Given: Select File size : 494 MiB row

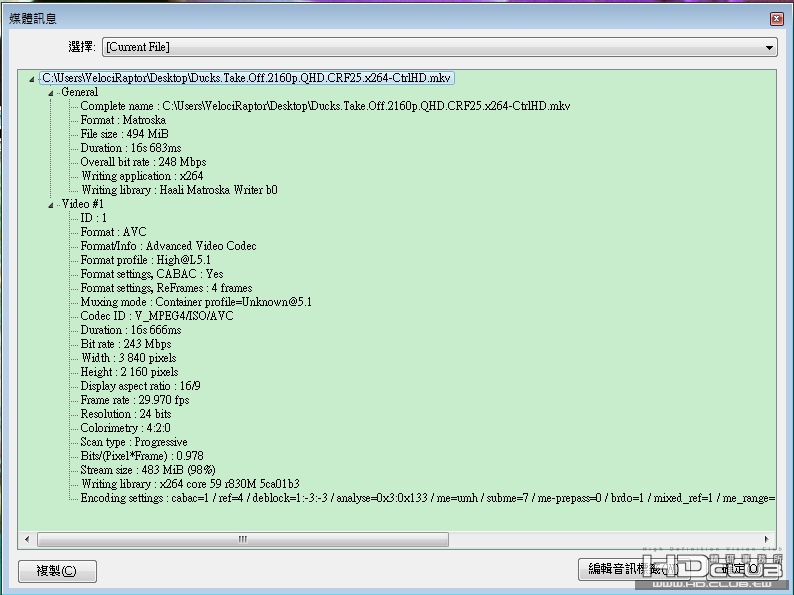Looking at the screenshot, I should [x=125, y=134].
